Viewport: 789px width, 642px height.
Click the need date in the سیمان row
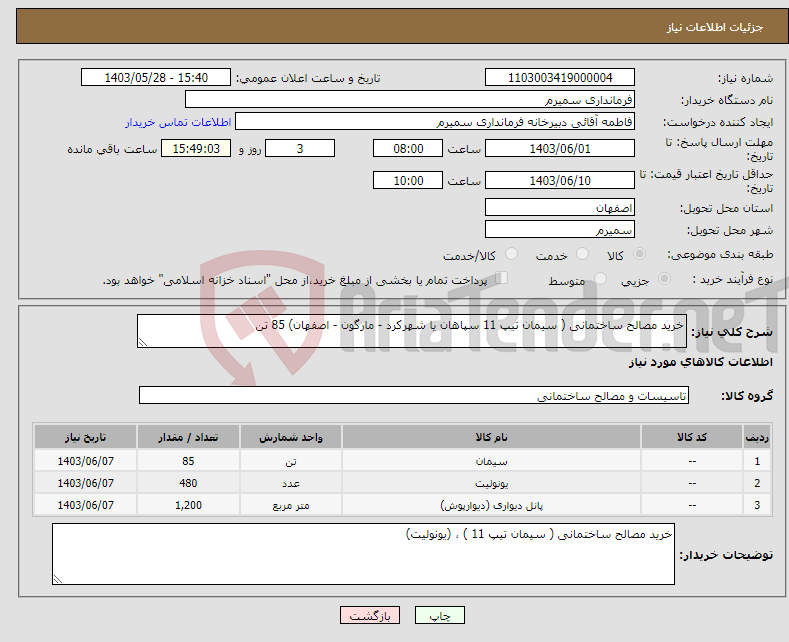pos(86,461)
